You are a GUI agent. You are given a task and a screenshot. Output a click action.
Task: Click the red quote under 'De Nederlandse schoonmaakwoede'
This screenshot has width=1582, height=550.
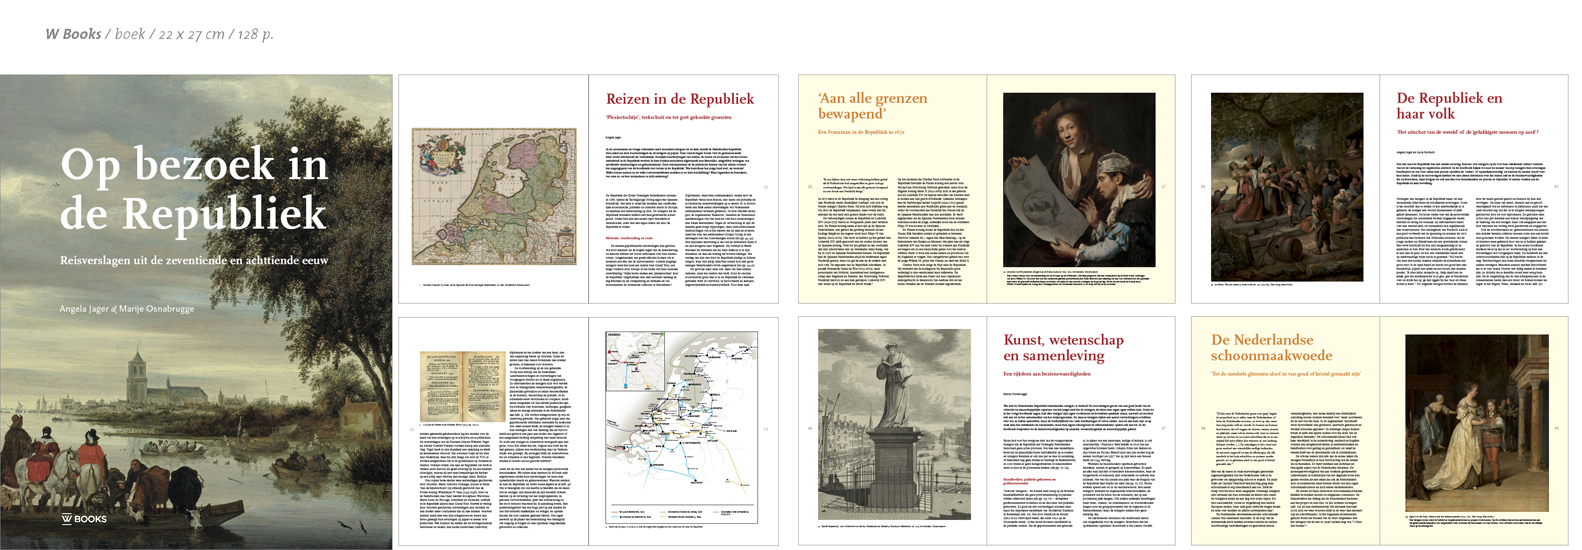(x=1286, y=373)
